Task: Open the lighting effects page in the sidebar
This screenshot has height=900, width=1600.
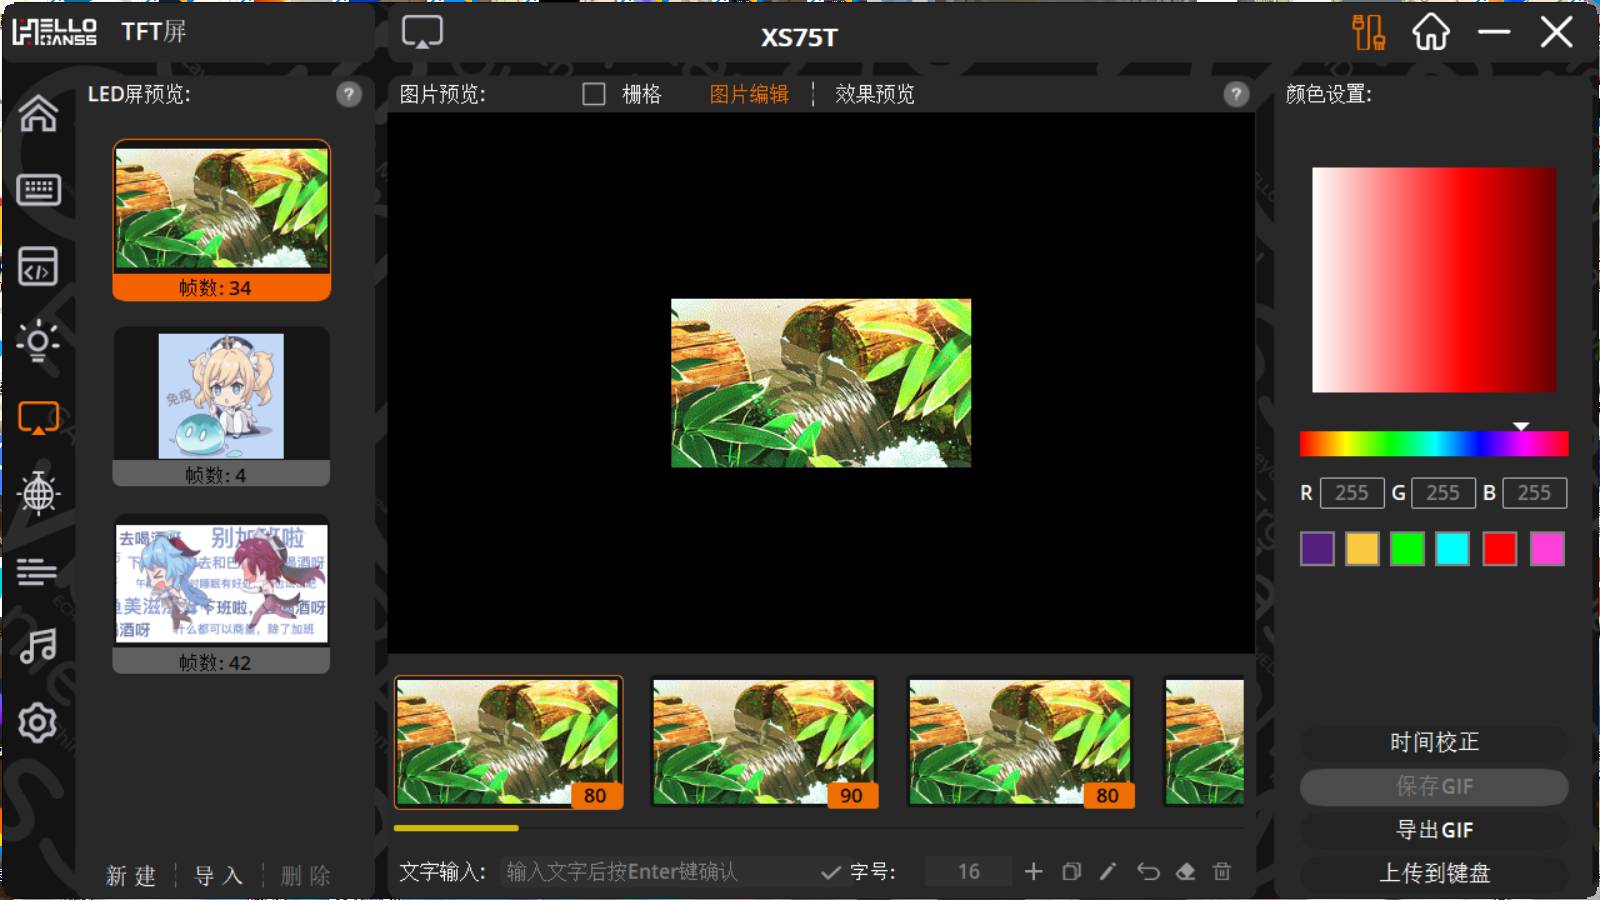Action: coord(38,341)
